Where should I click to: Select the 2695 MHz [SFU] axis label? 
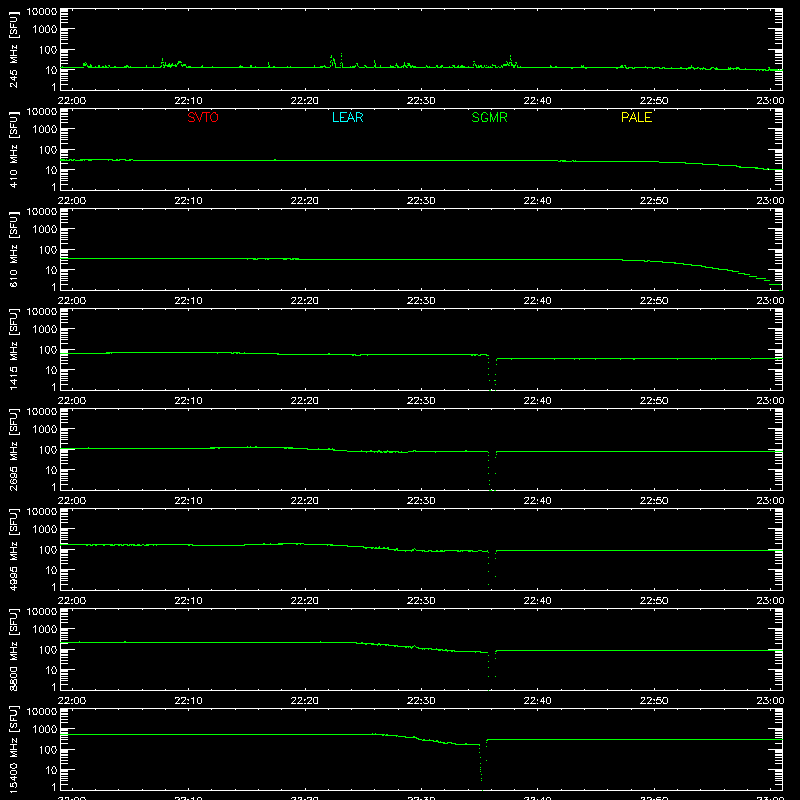[x=14, y=450]
